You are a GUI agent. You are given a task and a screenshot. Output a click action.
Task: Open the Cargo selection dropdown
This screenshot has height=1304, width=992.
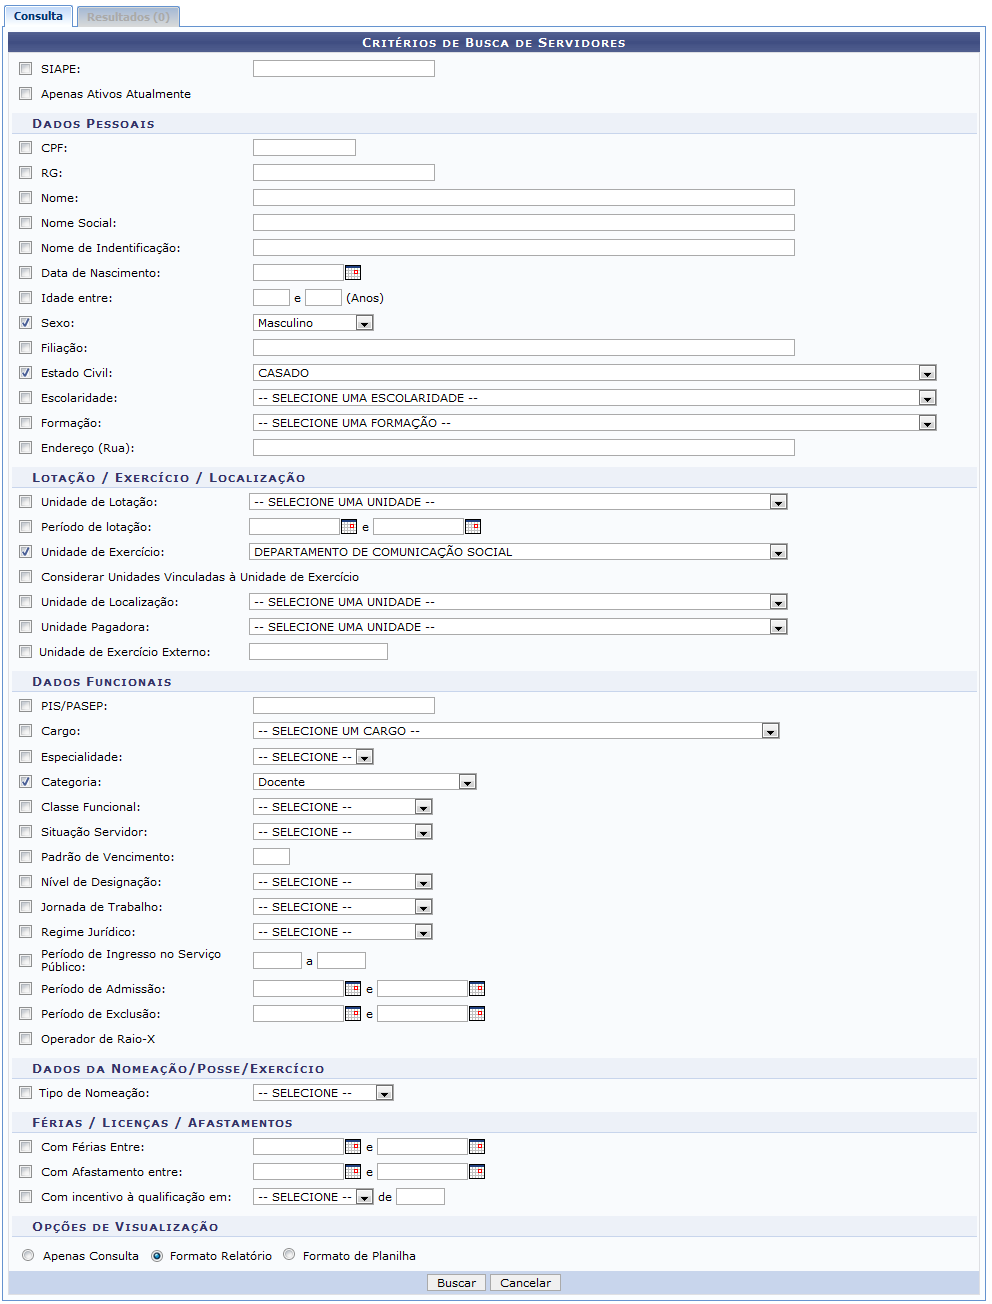pos(770,731)
